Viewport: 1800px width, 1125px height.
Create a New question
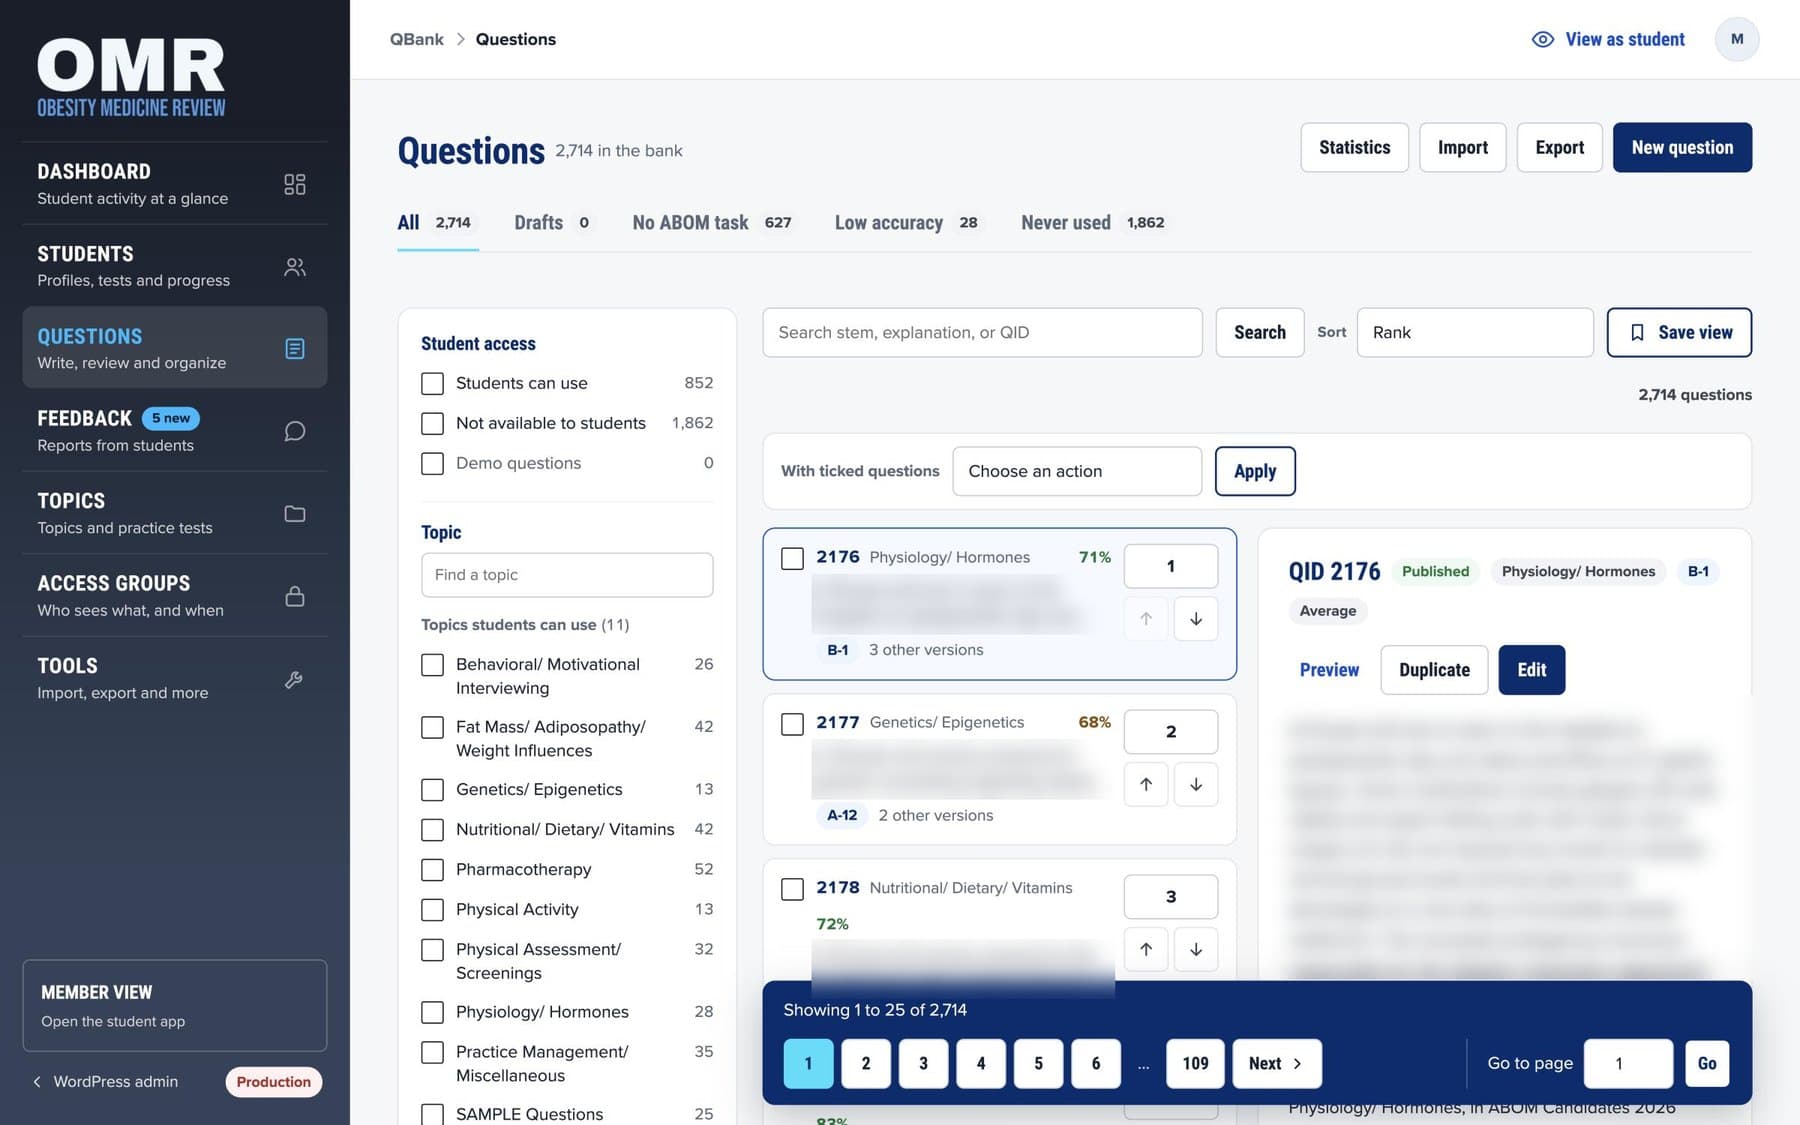coord(1682,147)
